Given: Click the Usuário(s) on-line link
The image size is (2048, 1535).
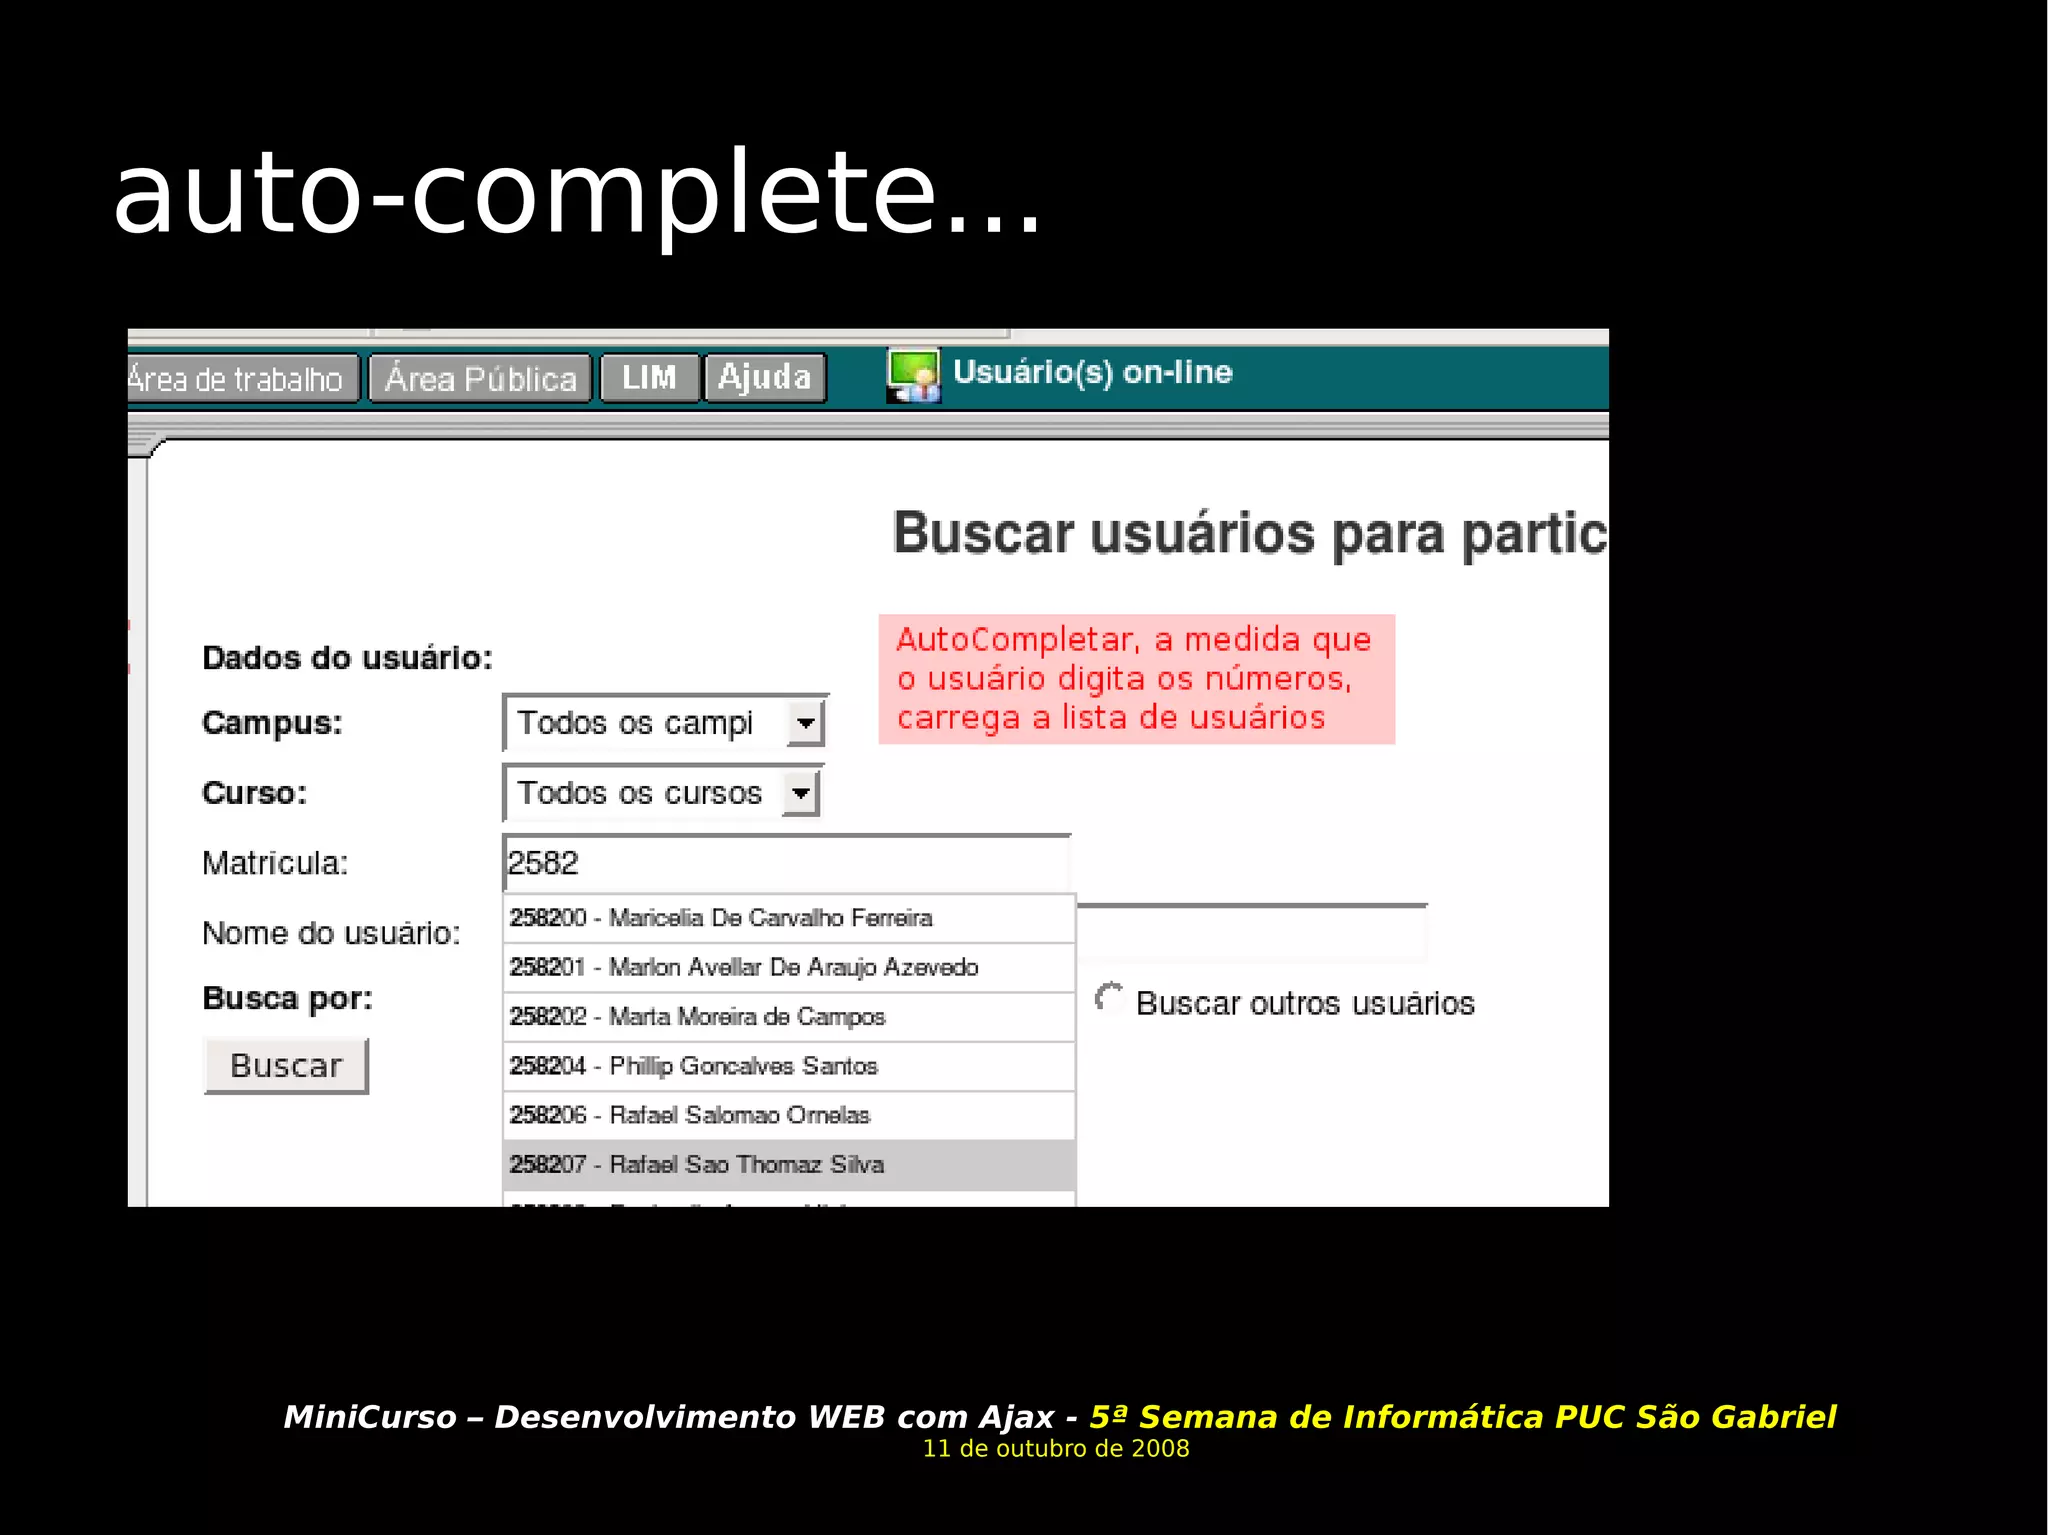Looking at the screenshot, I should [1092, 372].
